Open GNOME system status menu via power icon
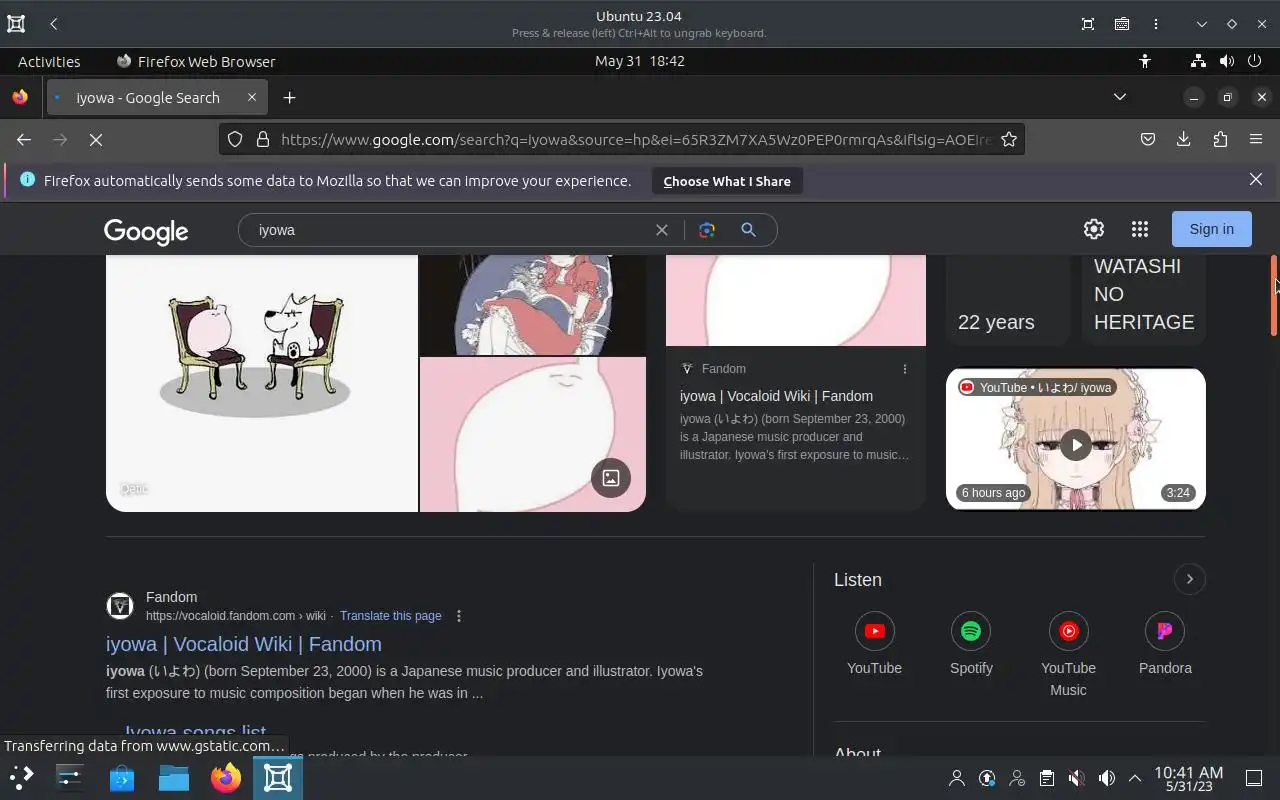Viewport: 1280px width, 800px height. pos(1254,61)
